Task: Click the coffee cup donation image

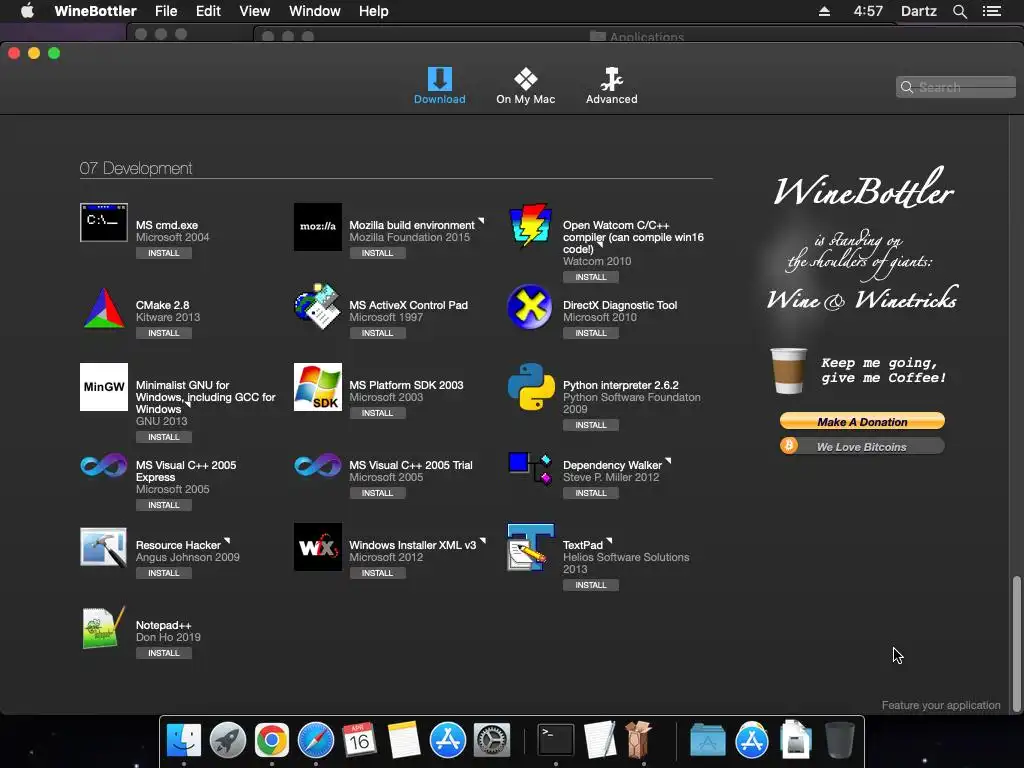Action: coord(788,370)
